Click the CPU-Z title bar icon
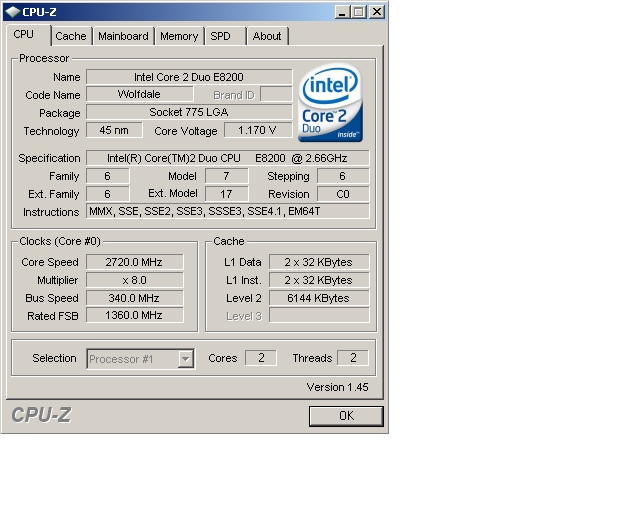The image size is (640, 512). click(12, 11)
